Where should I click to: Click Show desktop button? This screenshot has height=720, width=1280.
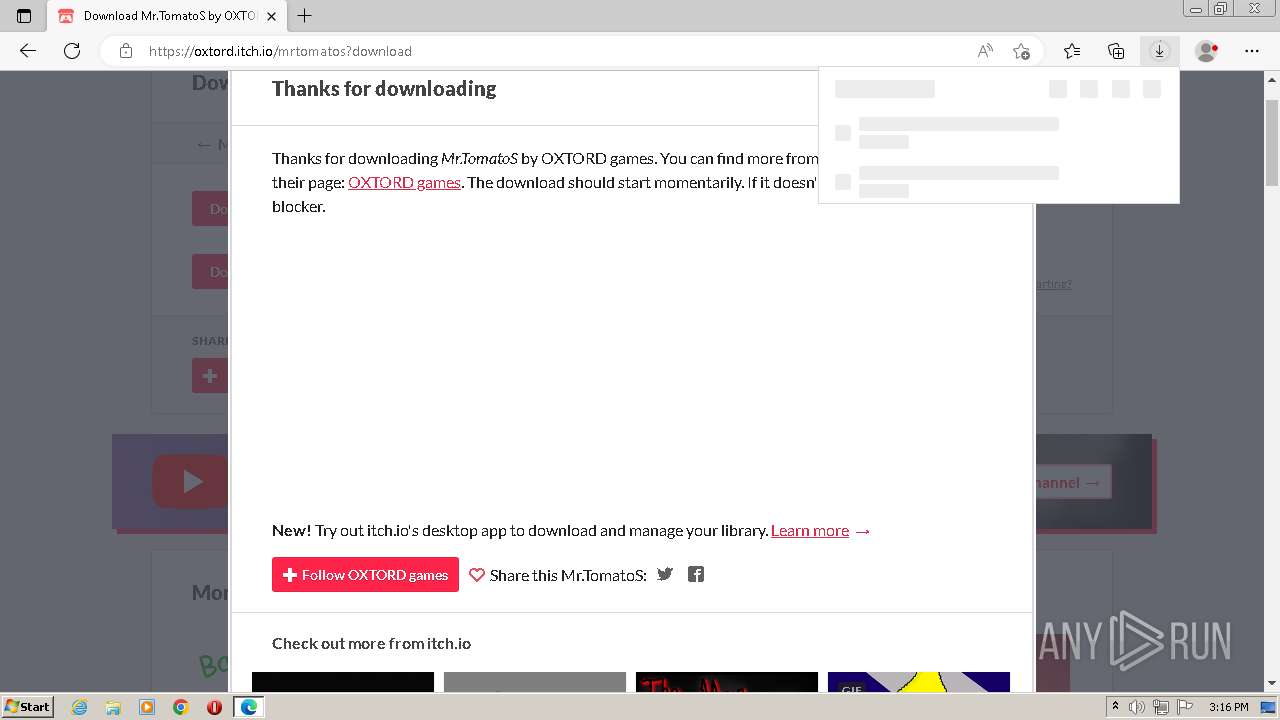(x=1269, y=707)
